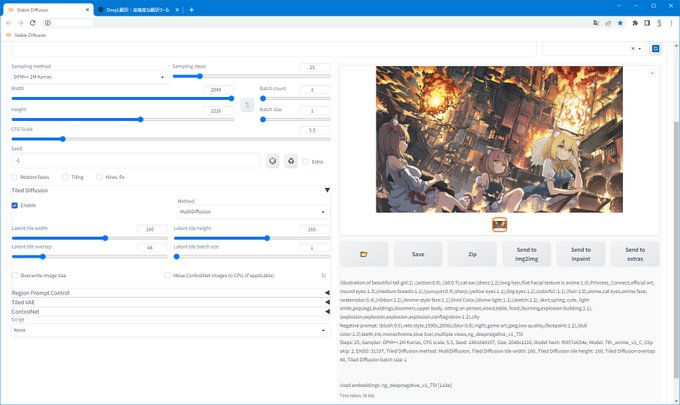The height and width of the screenshot is (405, 680).
Task: Expand the Region Prompt Control section
Action: click(171, 293)
